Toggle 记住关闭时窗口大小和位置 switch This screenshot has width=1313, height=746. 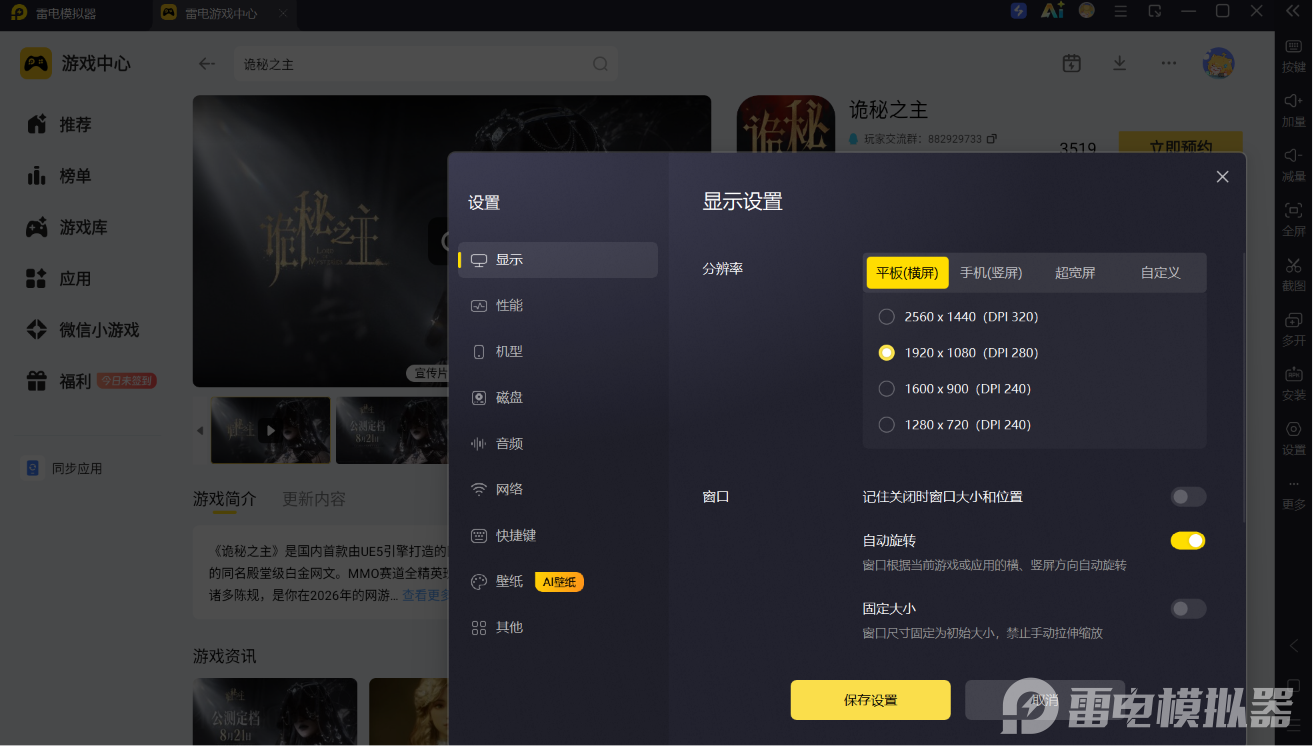(x=1188, y=497)
